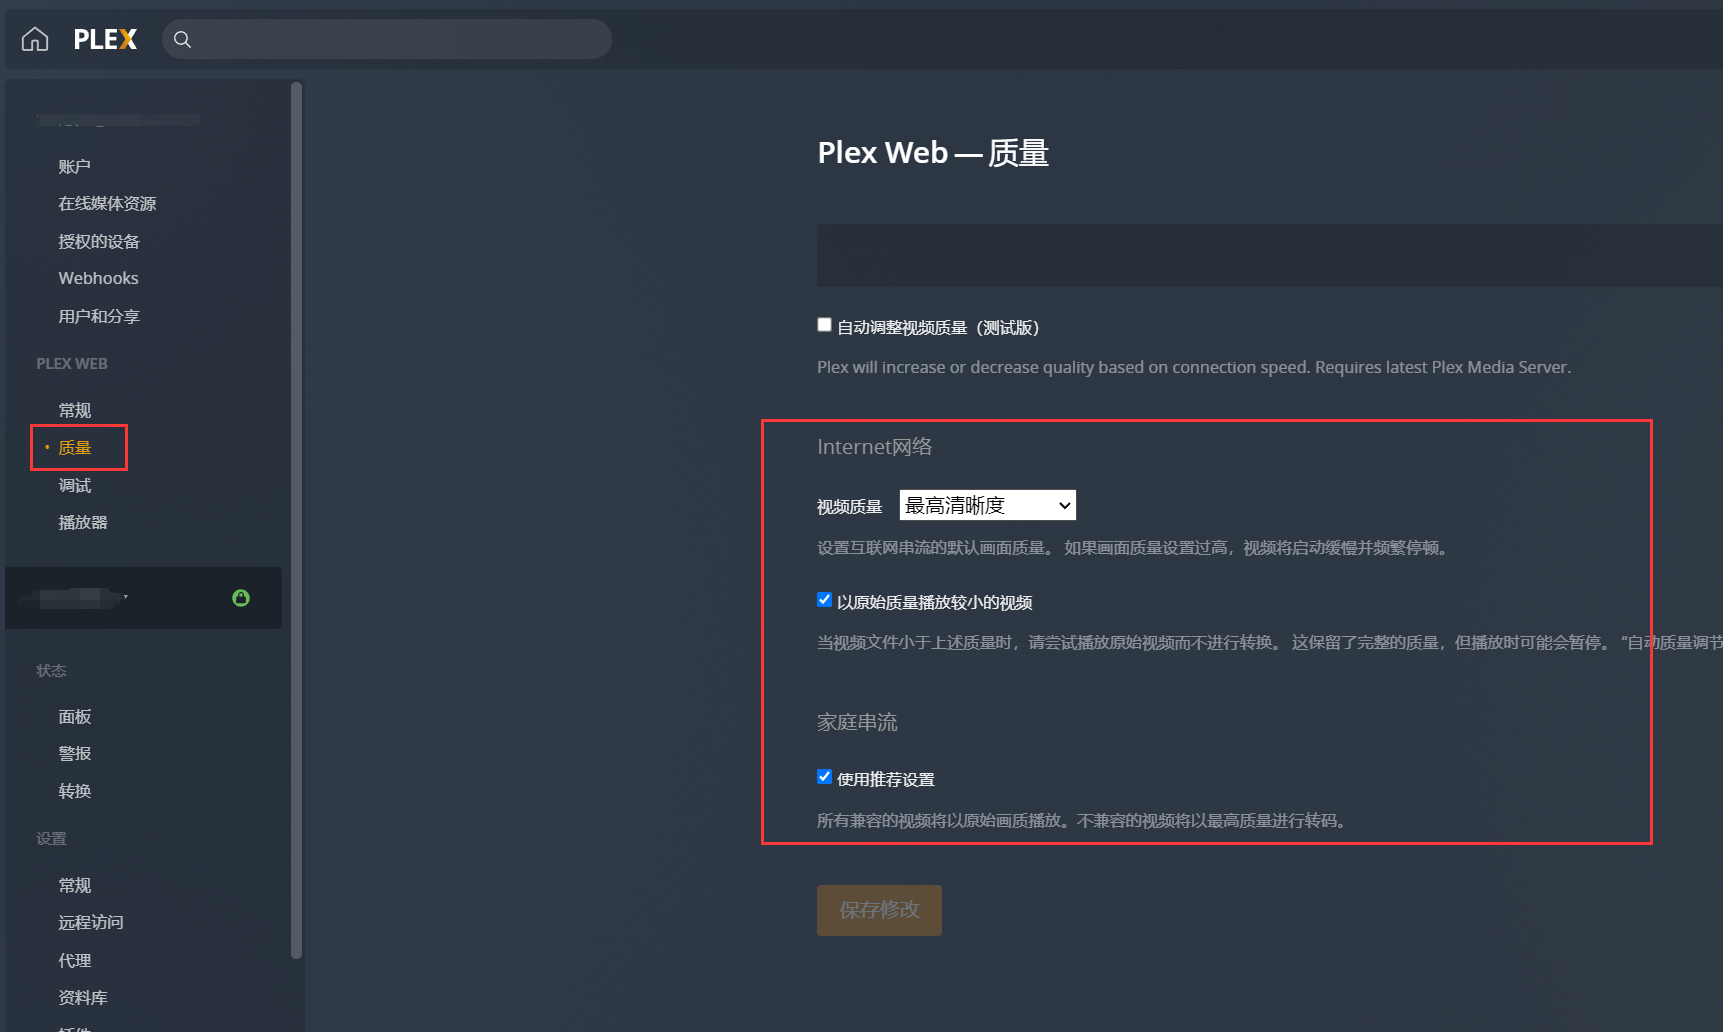The image size is (1723, 1032).
Task: Select 面板 under 状态
Action: [74, 716]
